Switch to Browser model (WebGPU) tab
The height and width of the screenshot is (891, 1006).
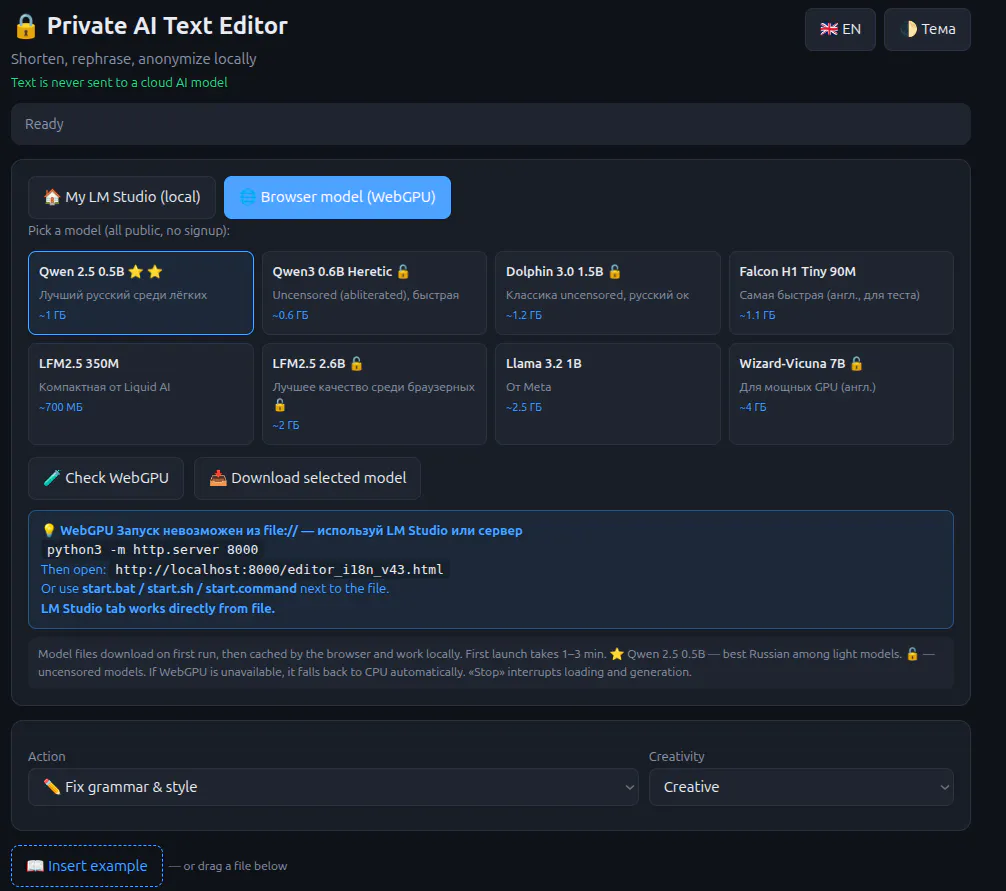click(x=337, y=197)
